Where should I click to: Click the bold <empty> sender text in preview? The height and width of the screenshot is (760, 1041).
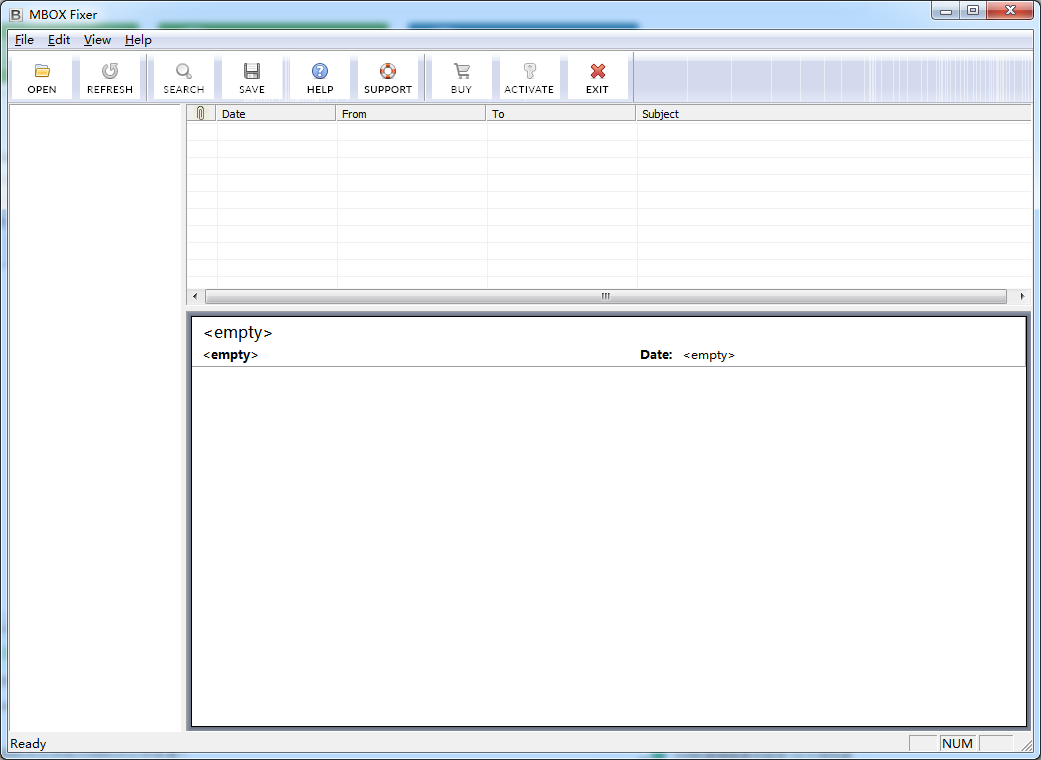[x=230, y=354]
